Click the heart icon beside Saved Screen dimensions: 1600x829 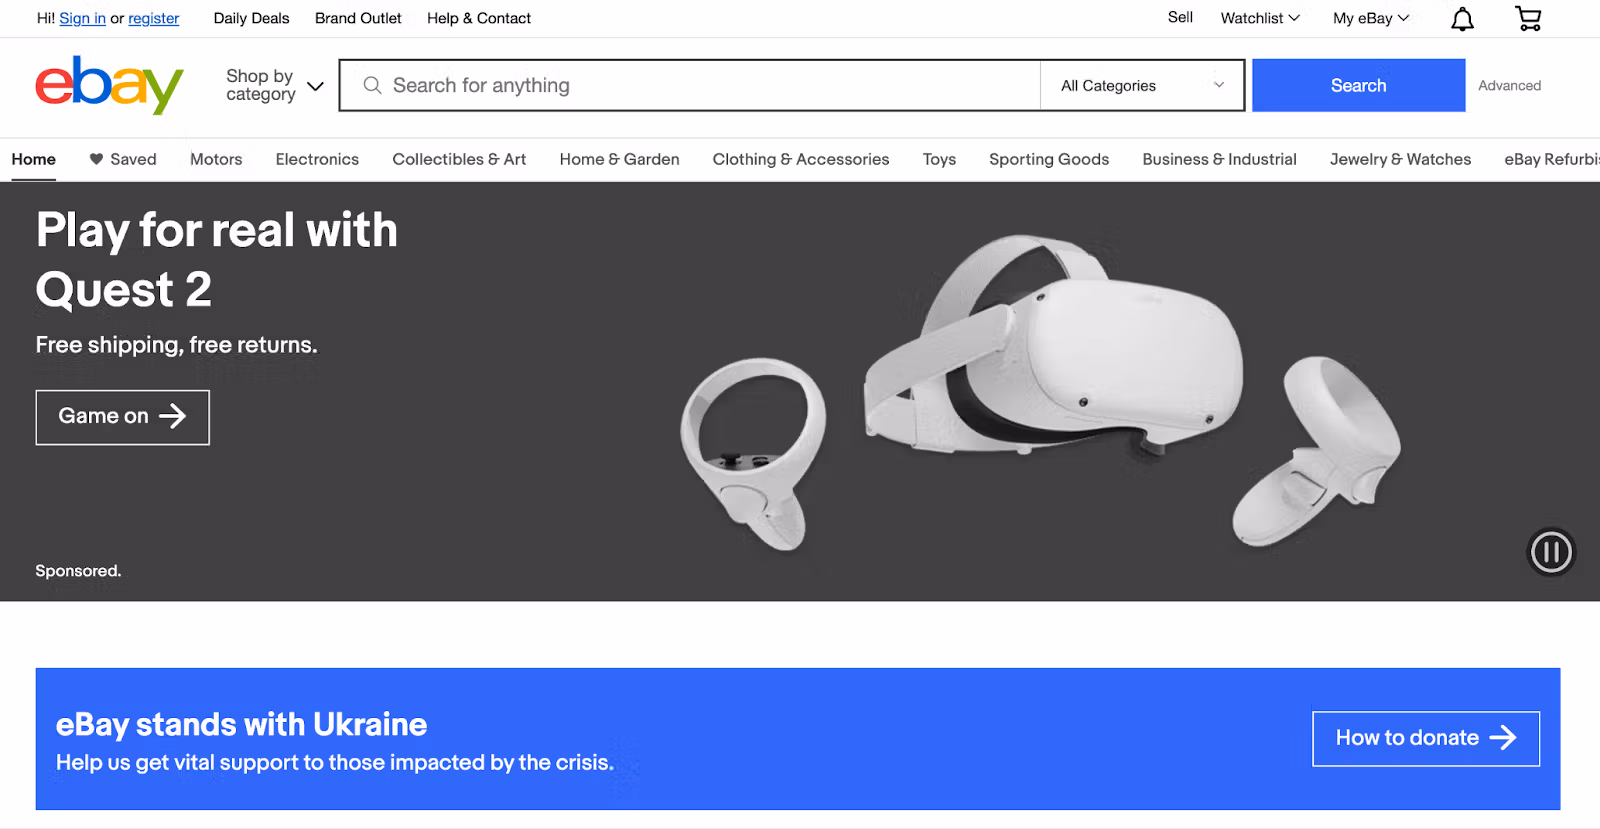point(96,159)
